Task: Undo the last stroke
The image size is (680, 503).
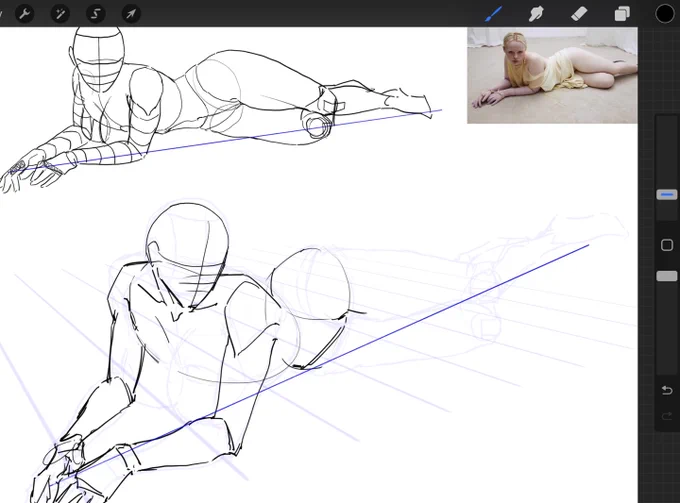Action: tap(667, 391)
